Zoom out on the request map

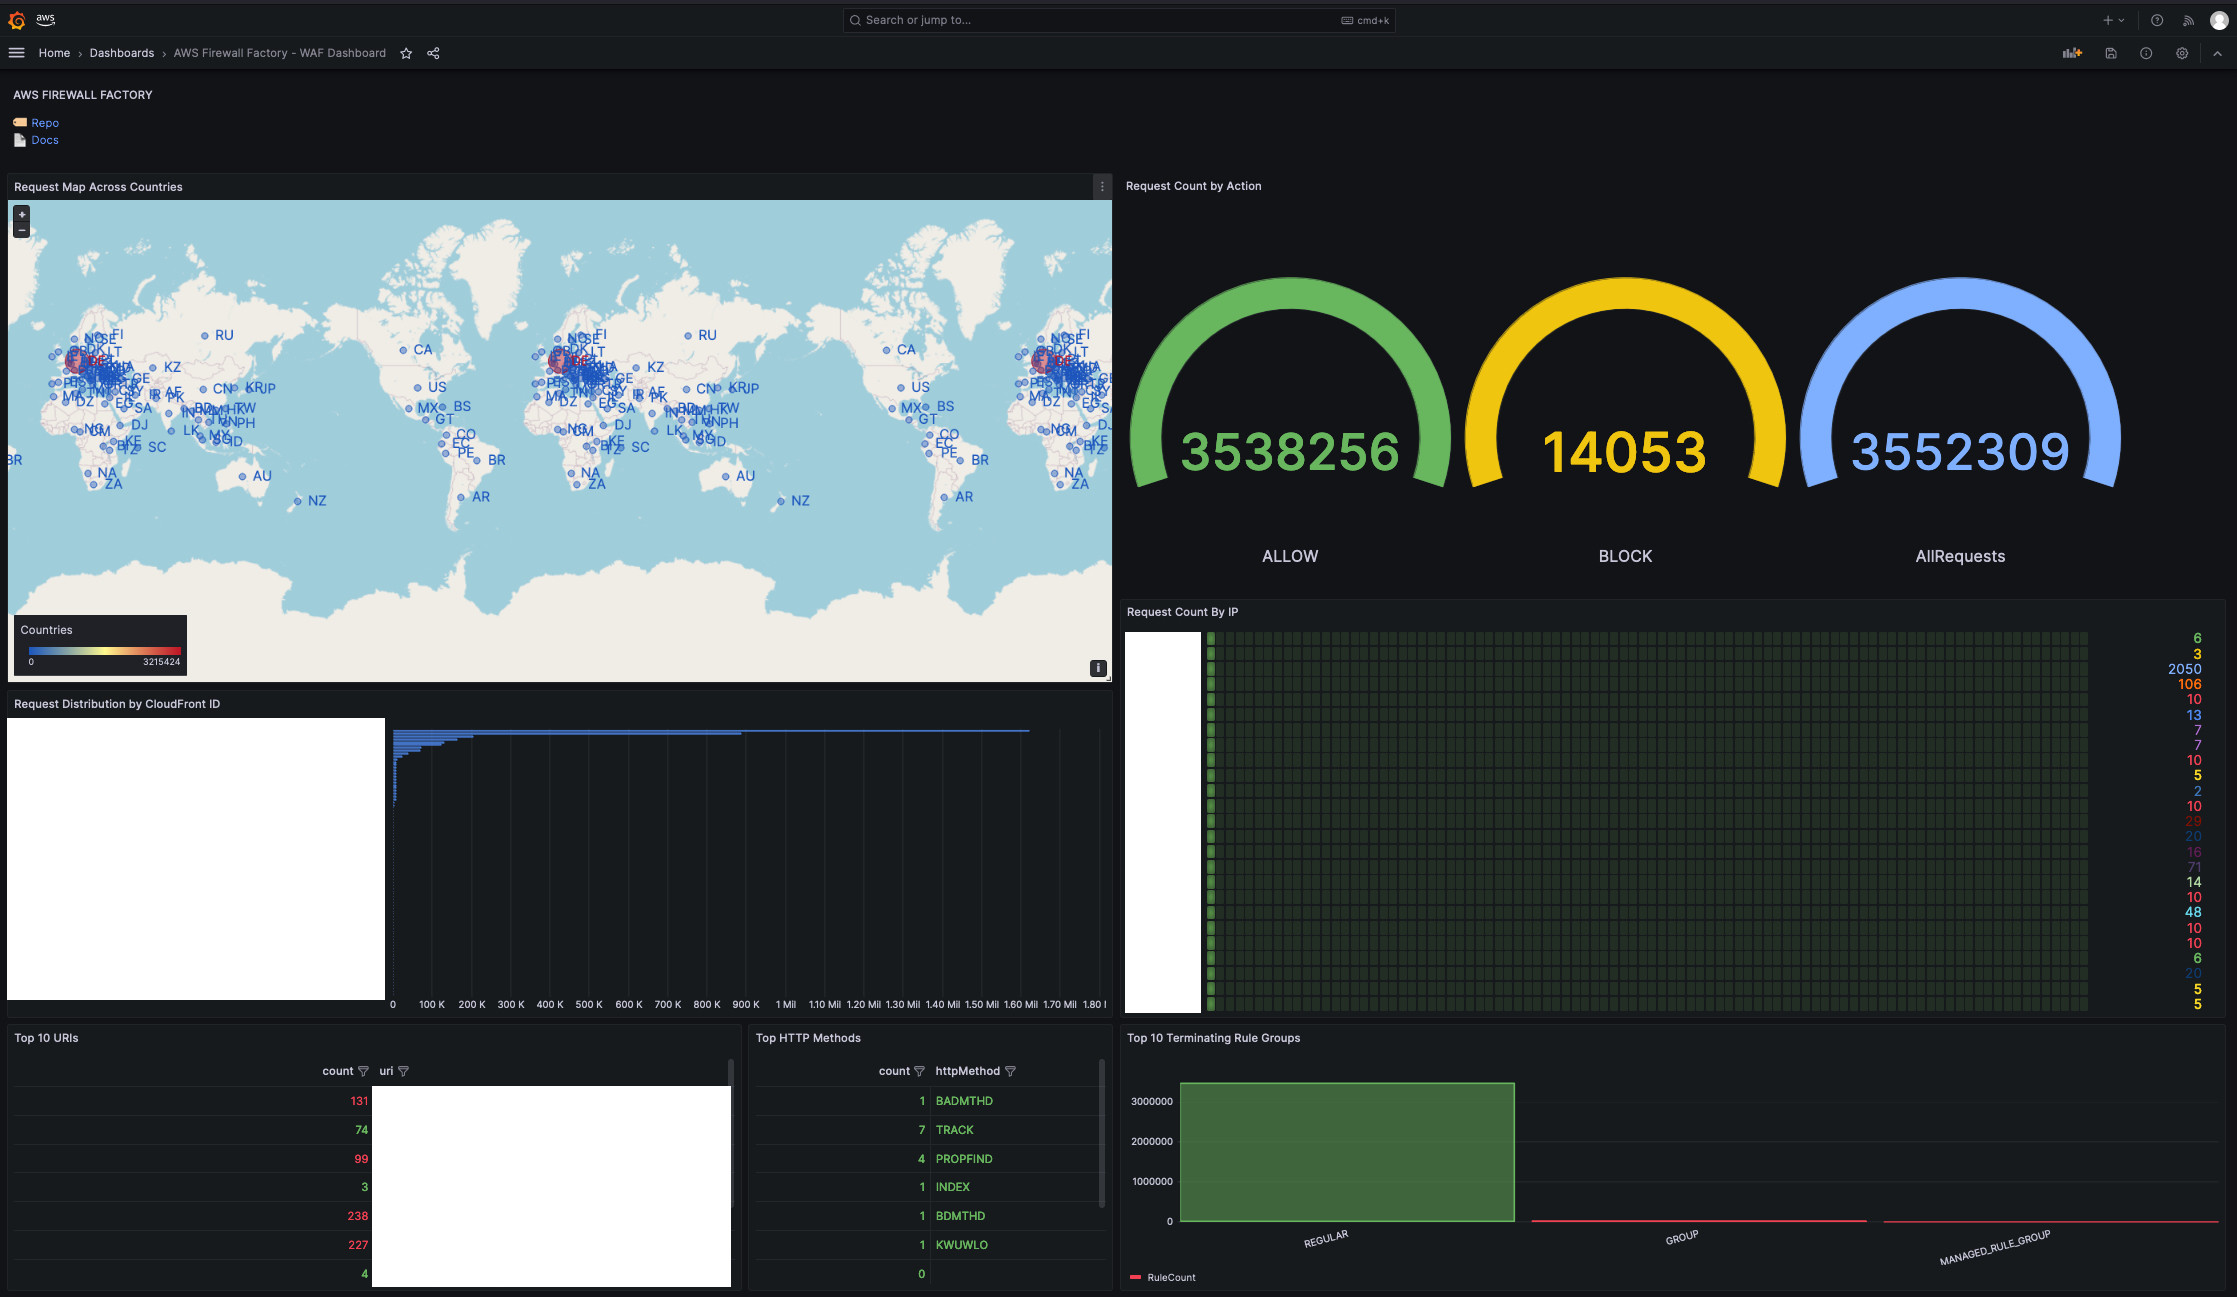(x=22, y=230)
